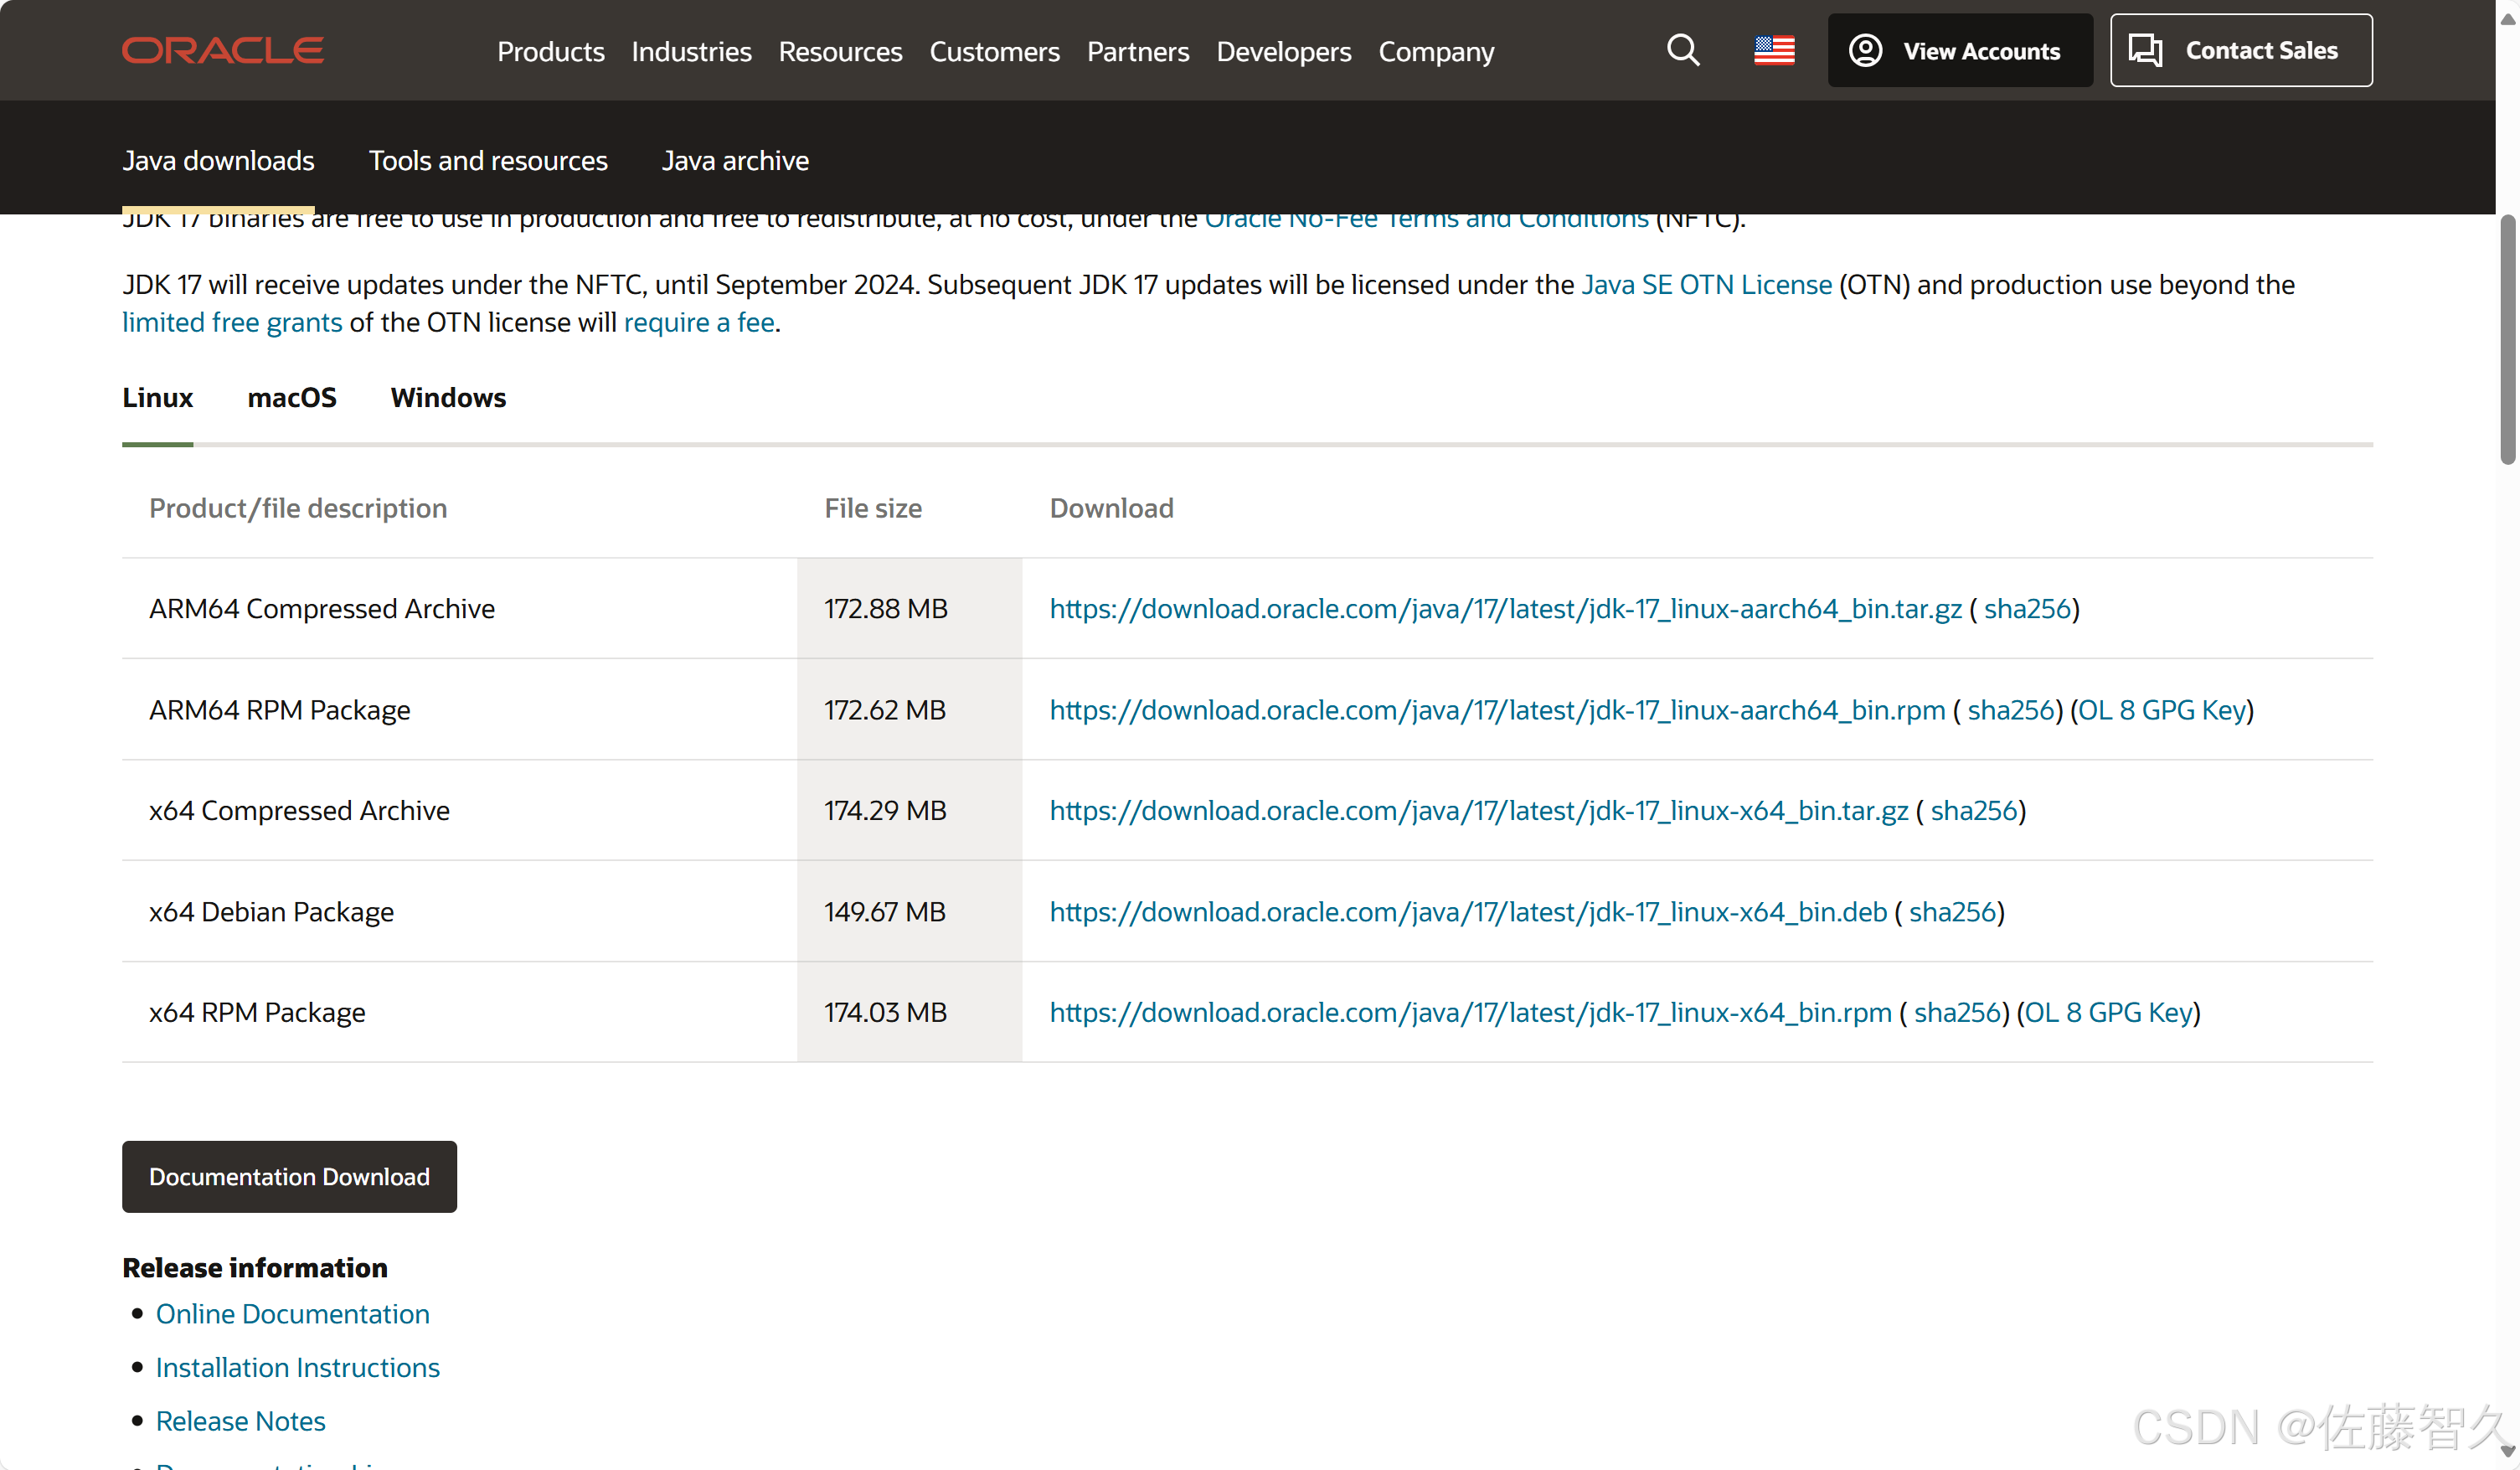Download jdk-17_linux-x64_bin.rpm link
Image resolution: width=2520 pixels, height=1470 pixels.
tap(1470, 1012)
